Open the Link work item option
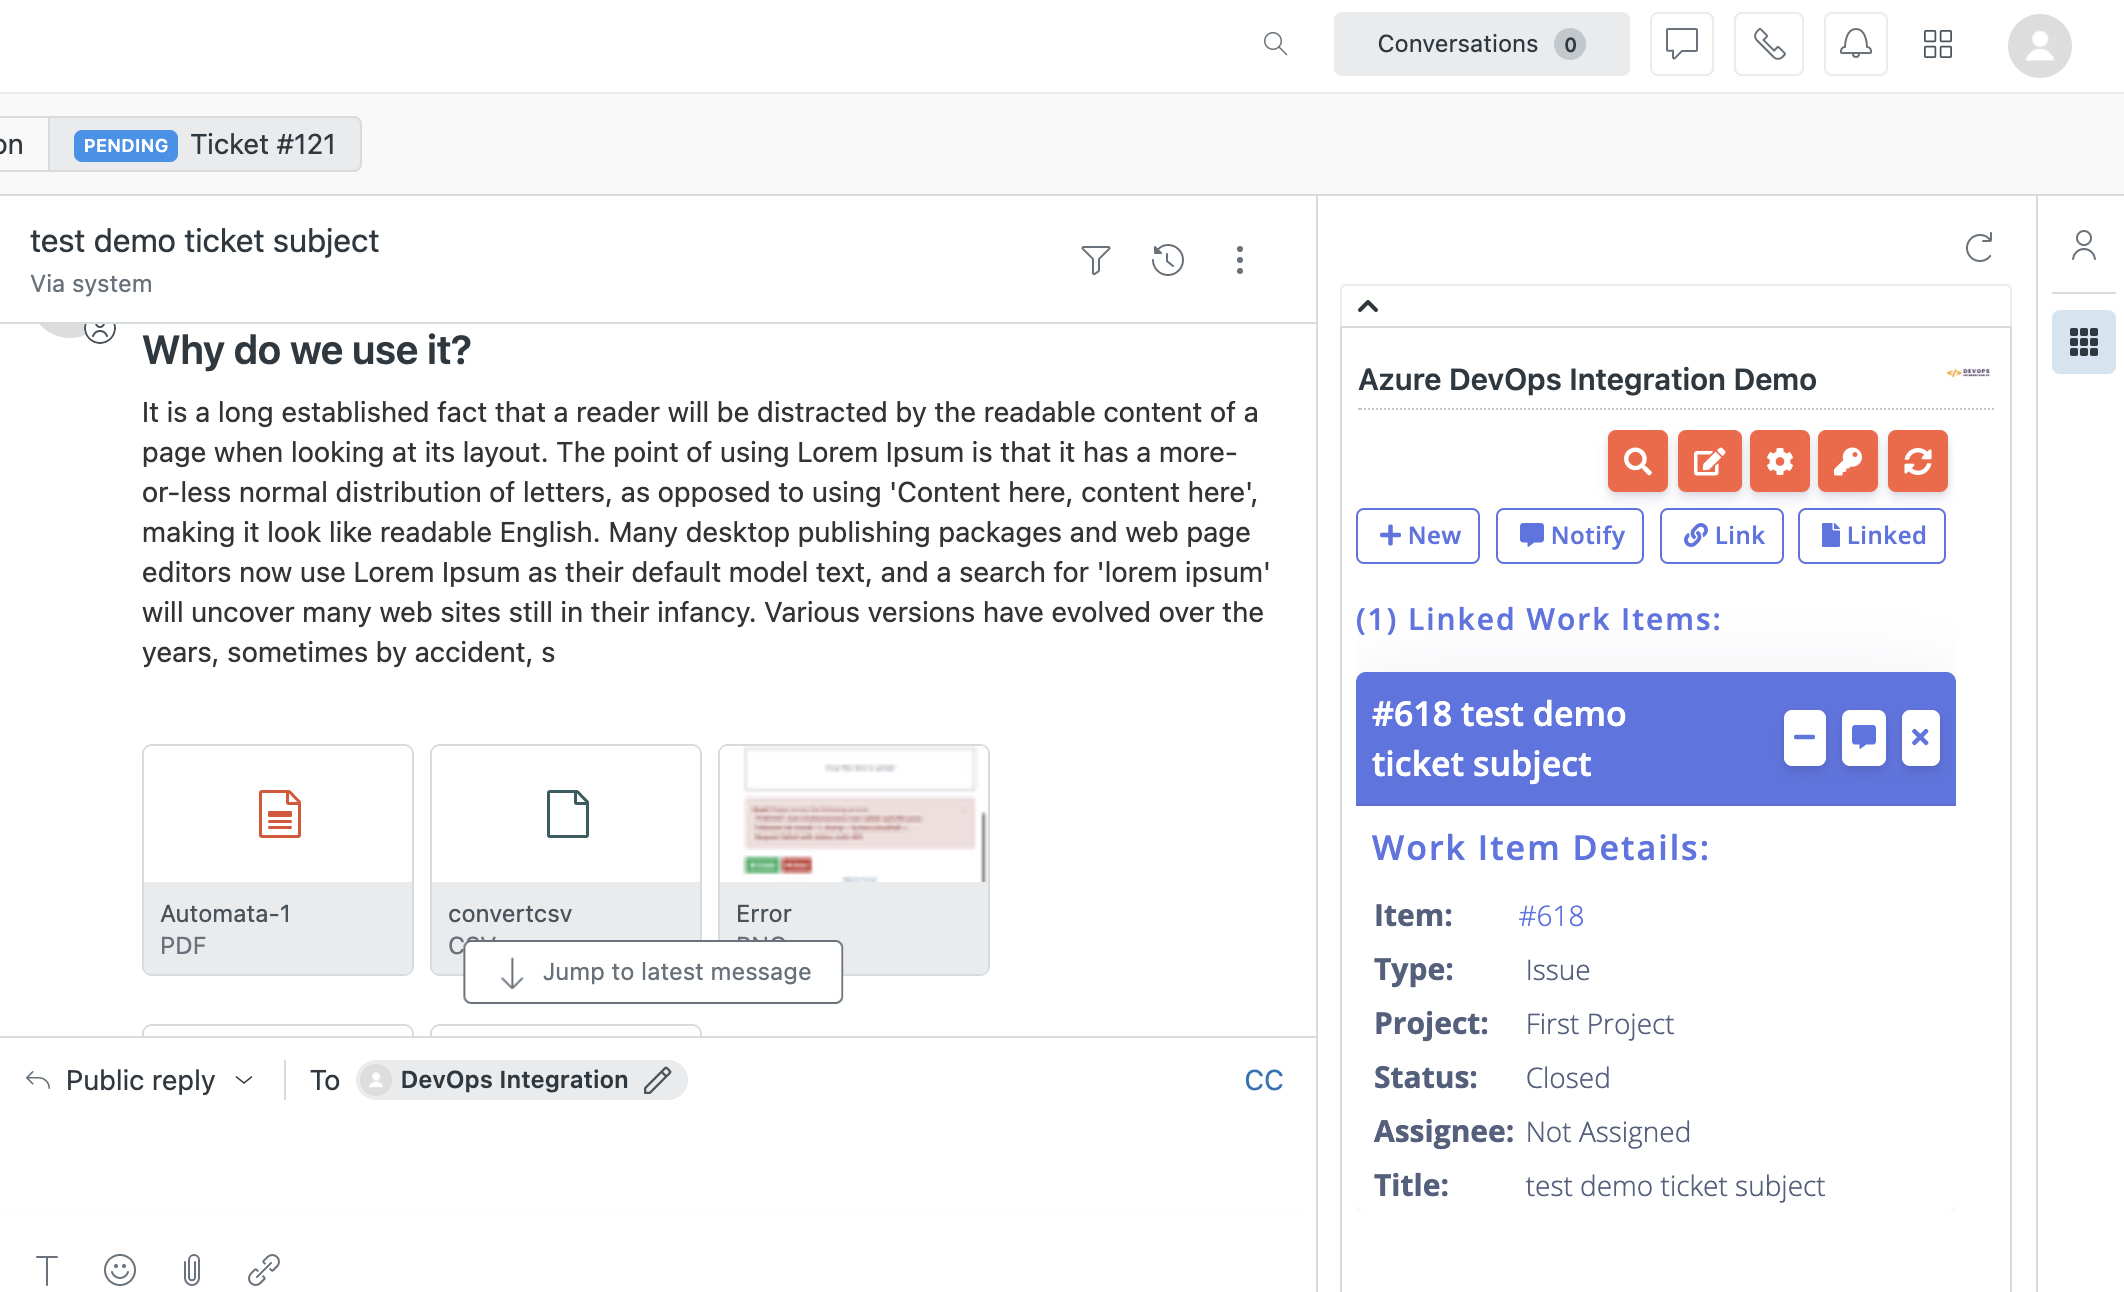This screenshot has height=1292, width=2124. pyautogui.click(x=1722, y=534)
